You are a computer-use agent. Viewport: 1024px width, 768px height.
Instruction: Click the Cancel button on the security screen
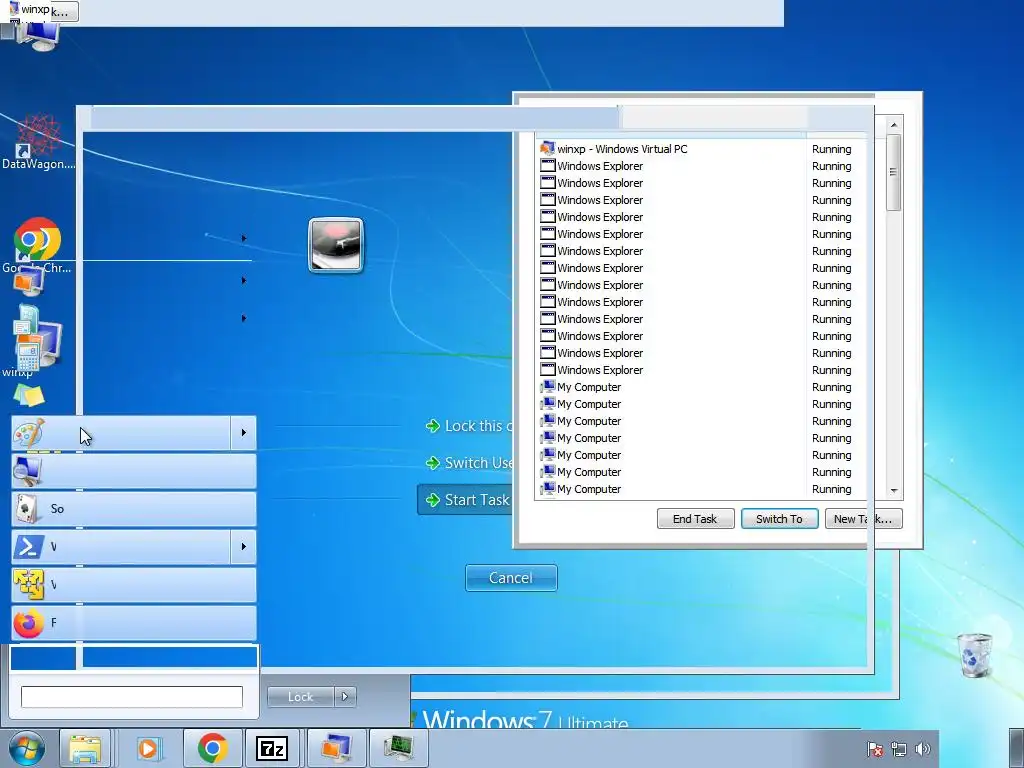pyautogui.click(x=511, y=578)
